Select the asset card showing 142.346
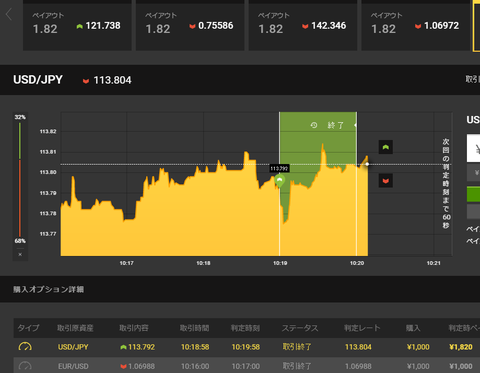This screenshot has width=480, height=373. pos(303,26)
